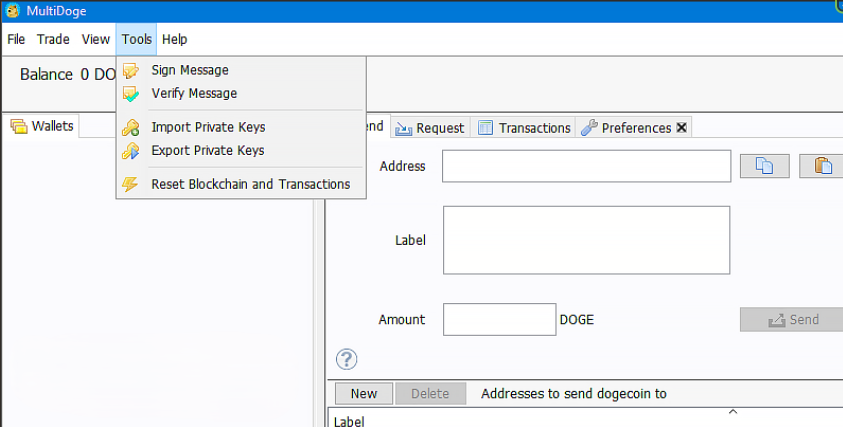Select the Wallets tab

(x=43, y=126)
